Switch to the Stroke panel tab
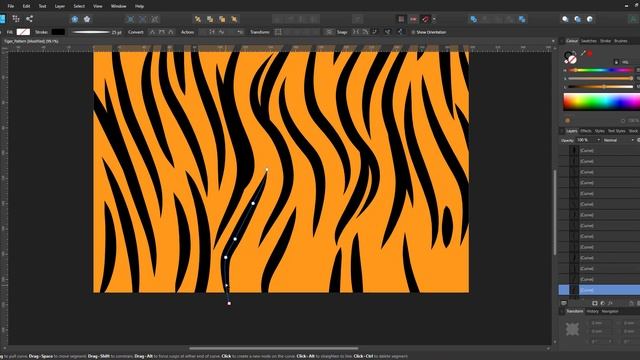This screenshot has width=640, height=360. (x=605, y=41)
